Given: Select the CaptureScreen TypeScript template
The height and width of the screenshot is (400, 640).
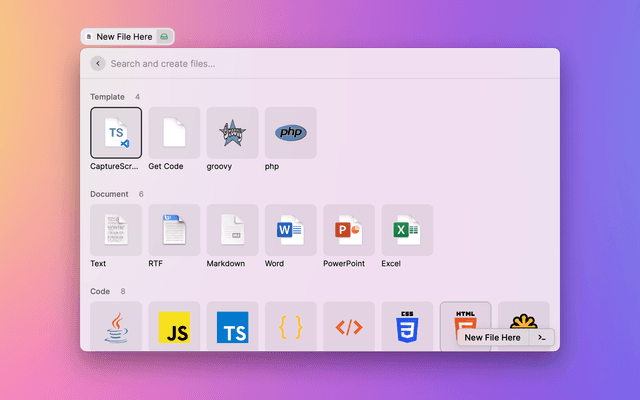Looking at the screenshot, I should (x=116, y=133).
